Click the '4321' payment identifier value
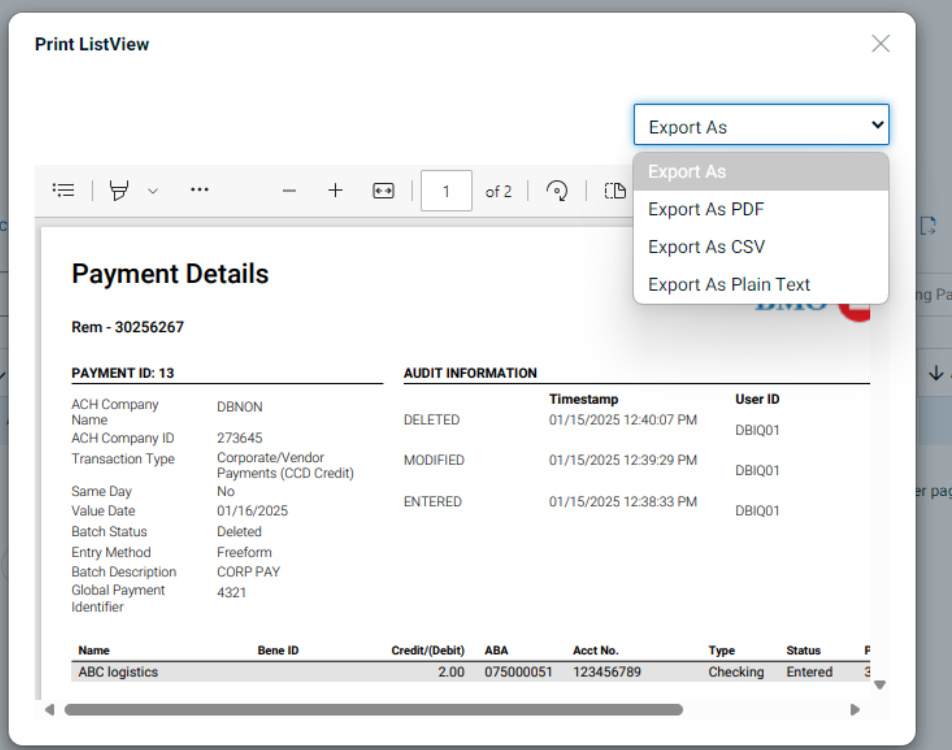The image size is (952, 750). click(232, 593)
